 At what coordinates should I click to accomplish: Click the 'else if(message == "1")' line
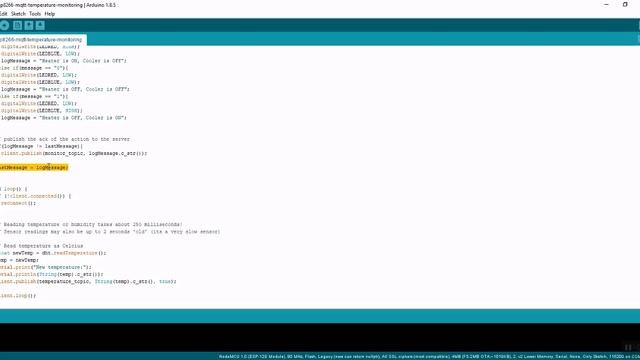[x=34, y=97]
